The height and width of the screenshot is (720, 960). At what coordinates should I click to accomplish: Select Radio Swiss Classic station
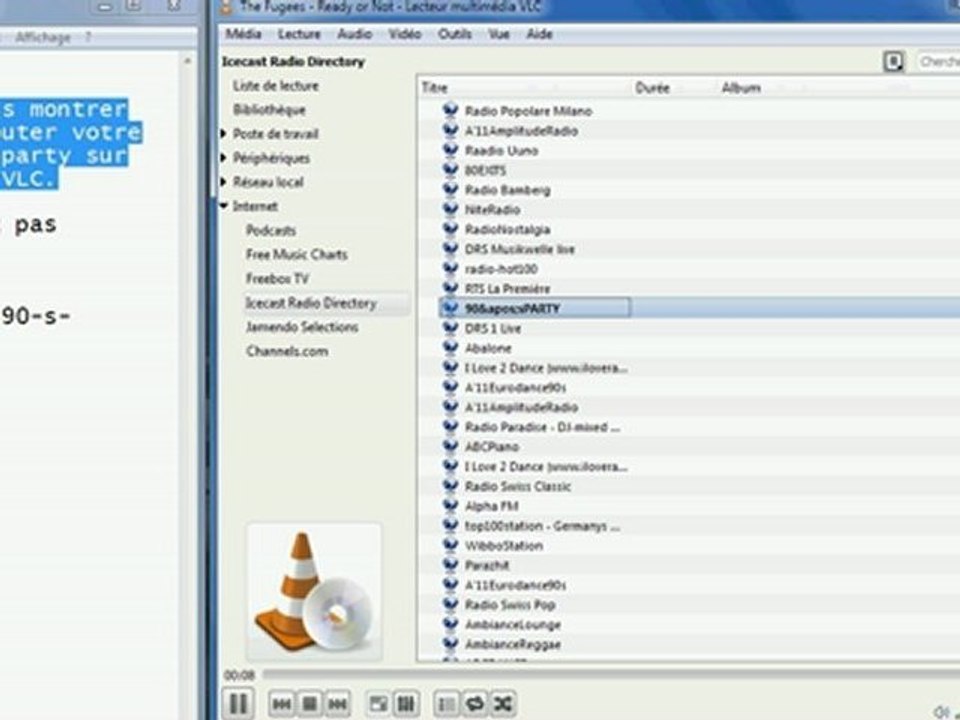pyautogui.click(x=518, y=486)
